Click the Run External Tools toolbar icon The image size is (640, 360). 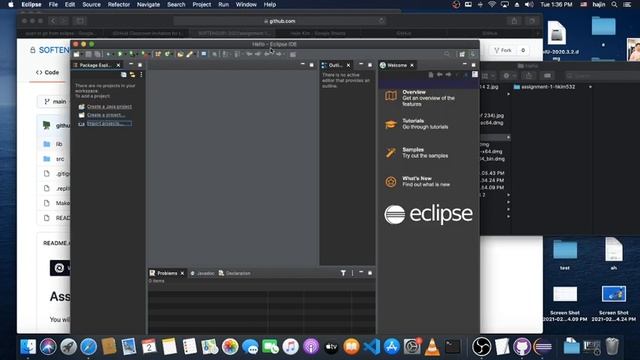(x=144, y=54)
